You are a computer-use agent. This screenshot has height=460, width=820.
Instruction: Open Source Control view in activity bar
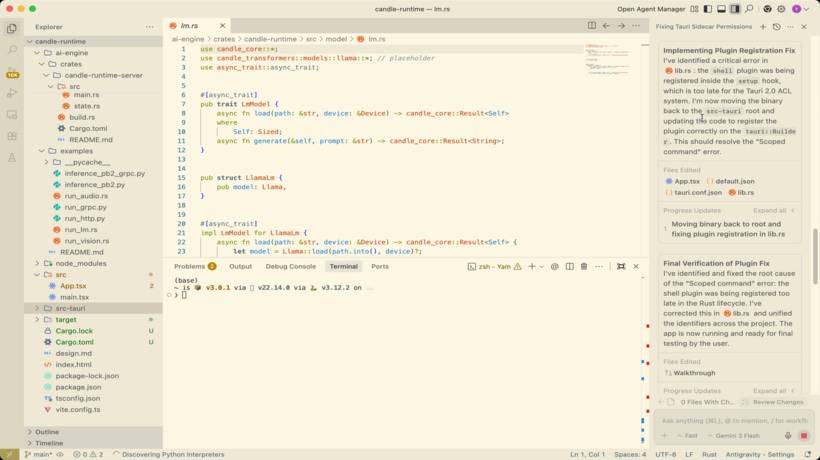12,71
